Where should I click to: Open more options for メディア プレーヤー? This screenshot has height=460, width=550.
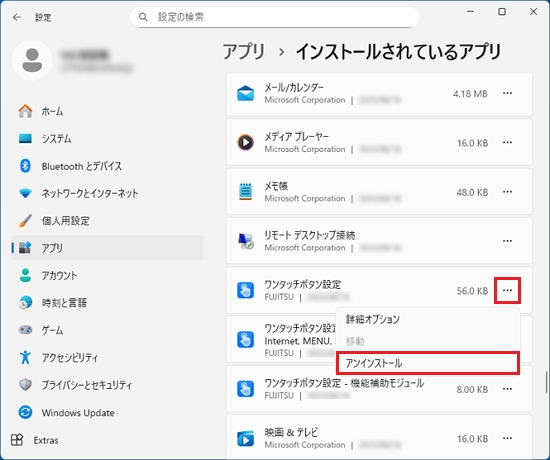pyautogui.click(x=507, y=142)
